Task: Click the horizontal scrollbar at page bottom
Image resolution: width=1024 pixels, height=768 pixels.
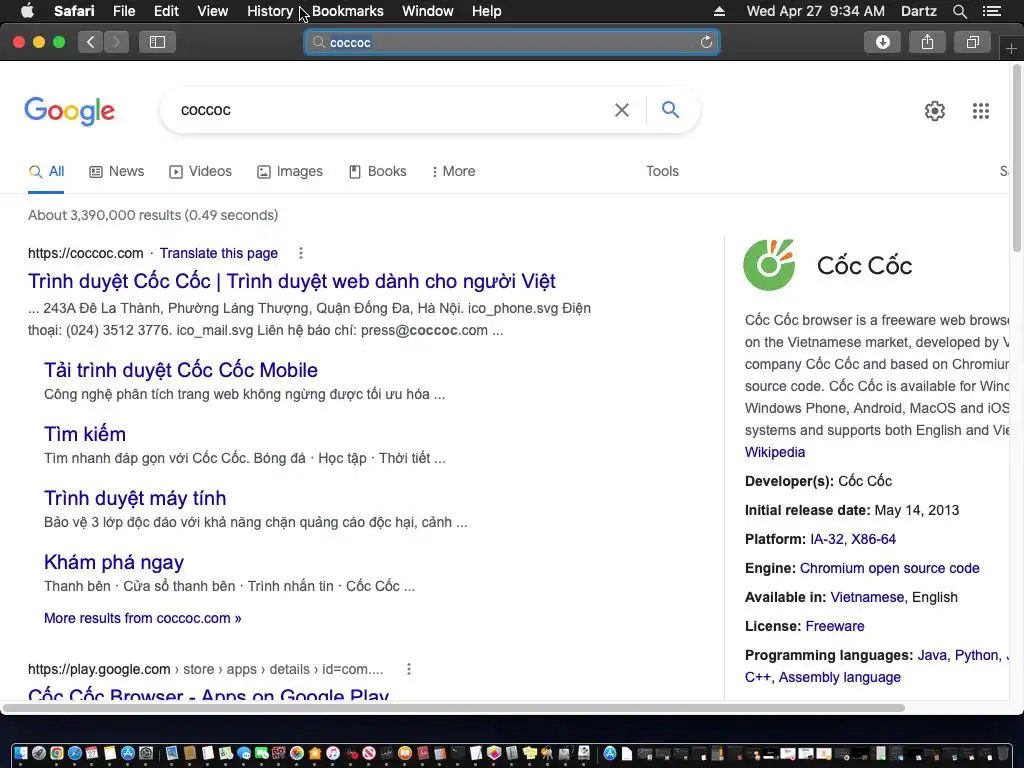Action: [x=453, y=708]
